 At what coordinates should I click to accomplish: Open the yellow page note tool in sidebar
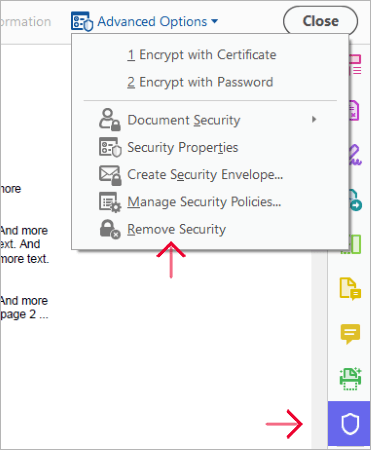[x=350, y=289]
